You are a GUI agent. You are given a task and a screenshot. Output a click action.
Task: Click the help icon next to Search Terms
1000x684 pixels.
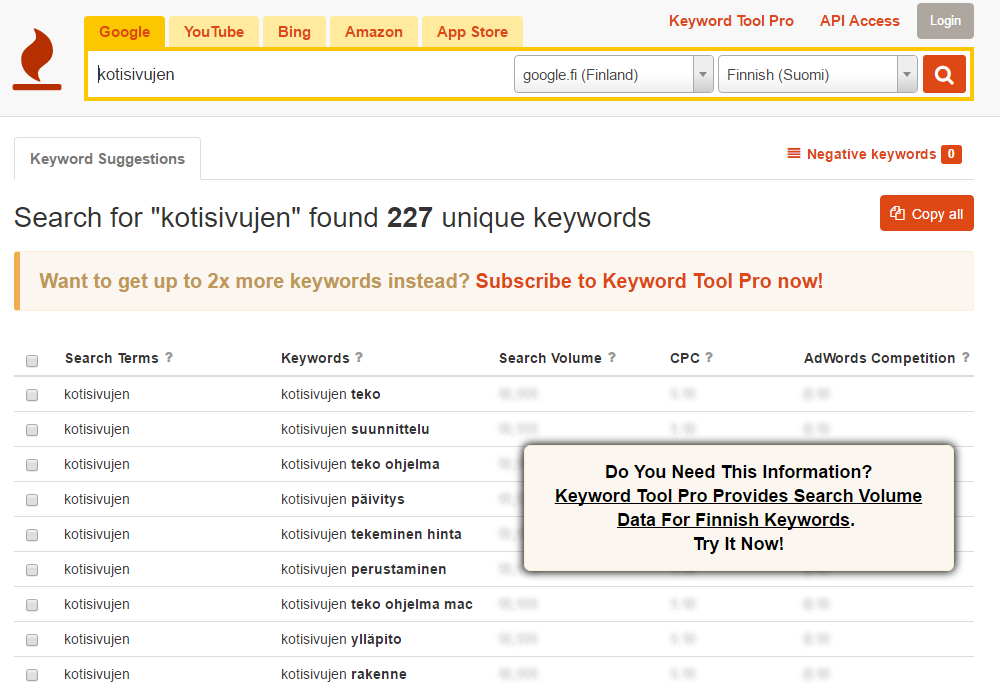169,358
